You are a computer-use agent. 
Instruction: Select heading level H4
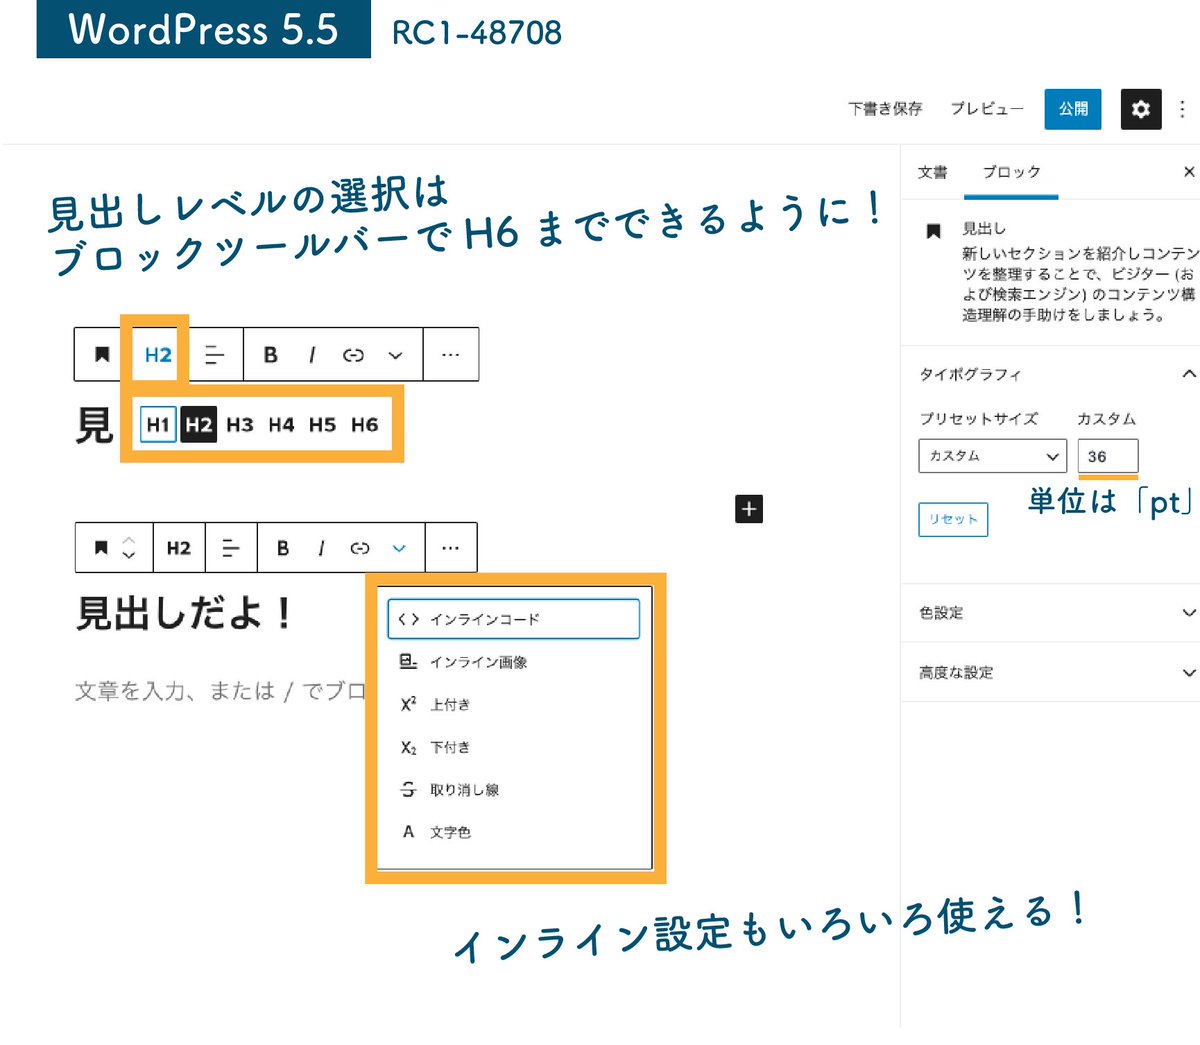point(281,424)
